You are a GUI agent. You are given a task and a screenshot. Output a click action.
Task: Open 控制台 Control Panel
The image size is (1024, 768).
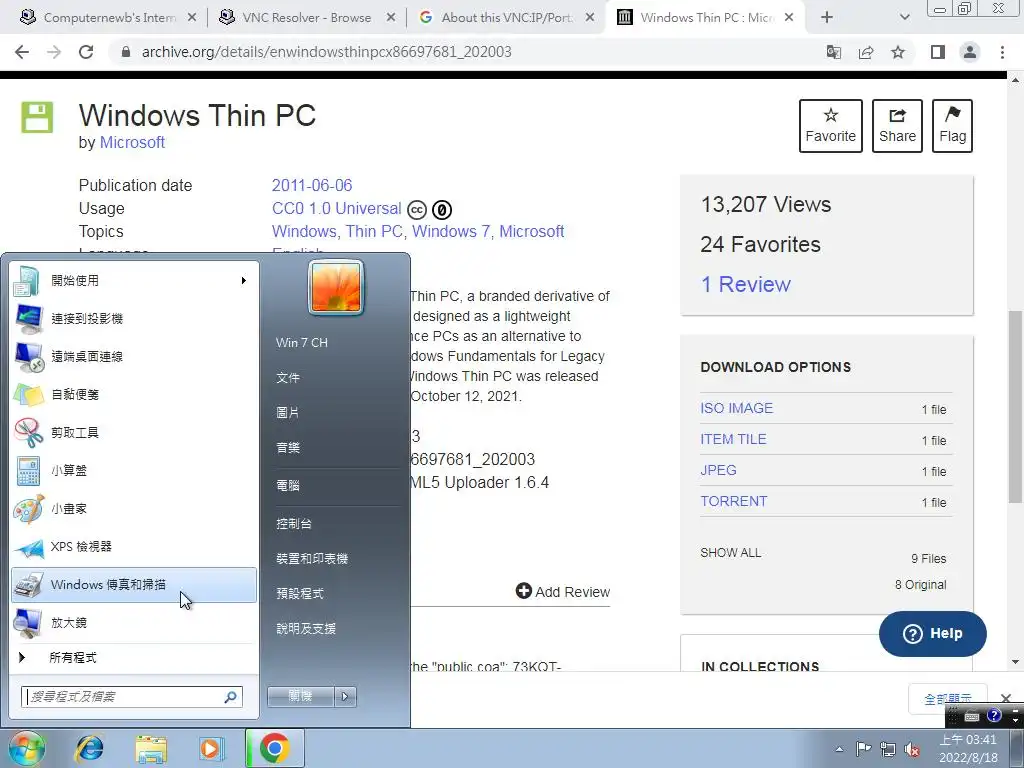coord(294,524)
